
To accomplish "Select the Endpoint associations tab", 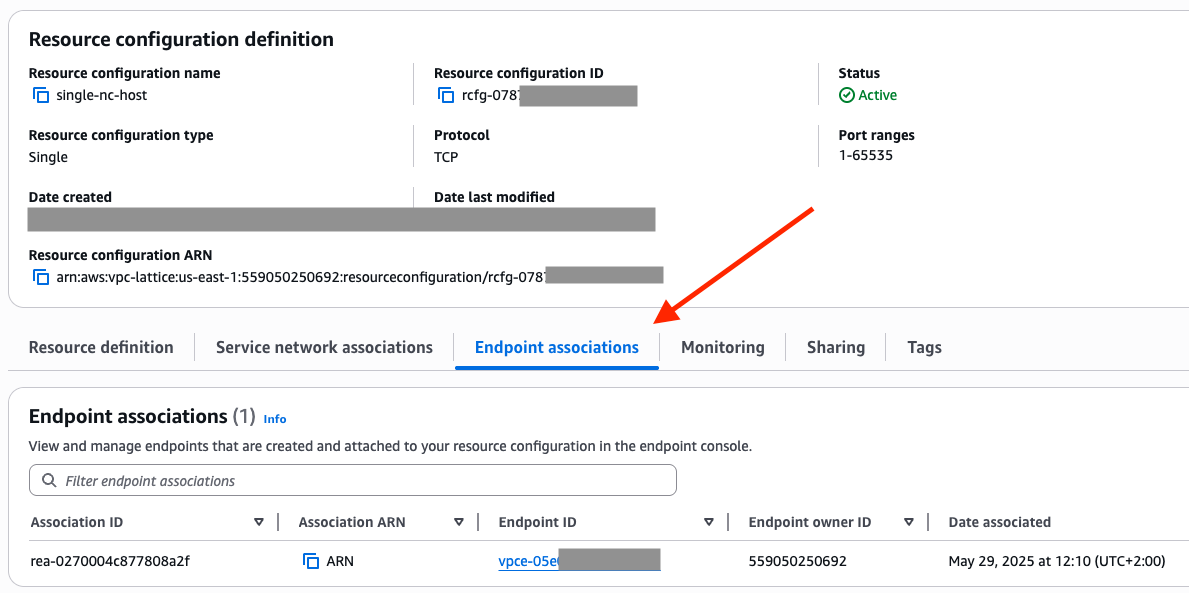I will coord(556,348).
